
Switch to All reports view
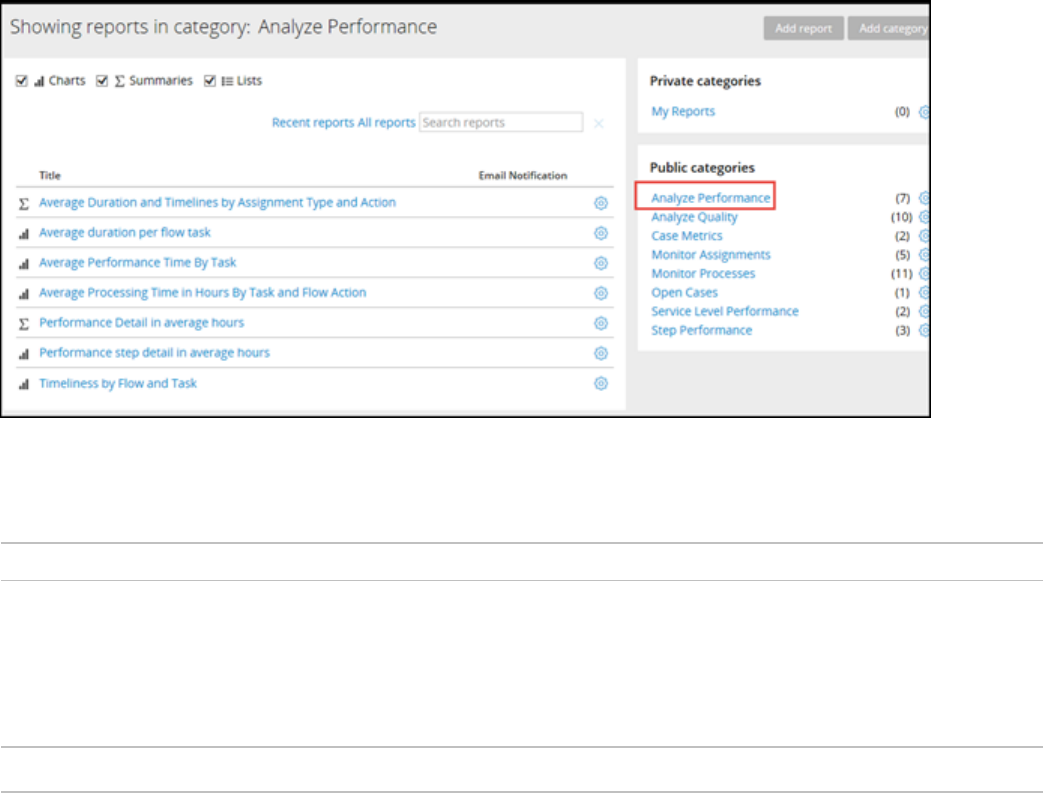[x=386, y=123]
